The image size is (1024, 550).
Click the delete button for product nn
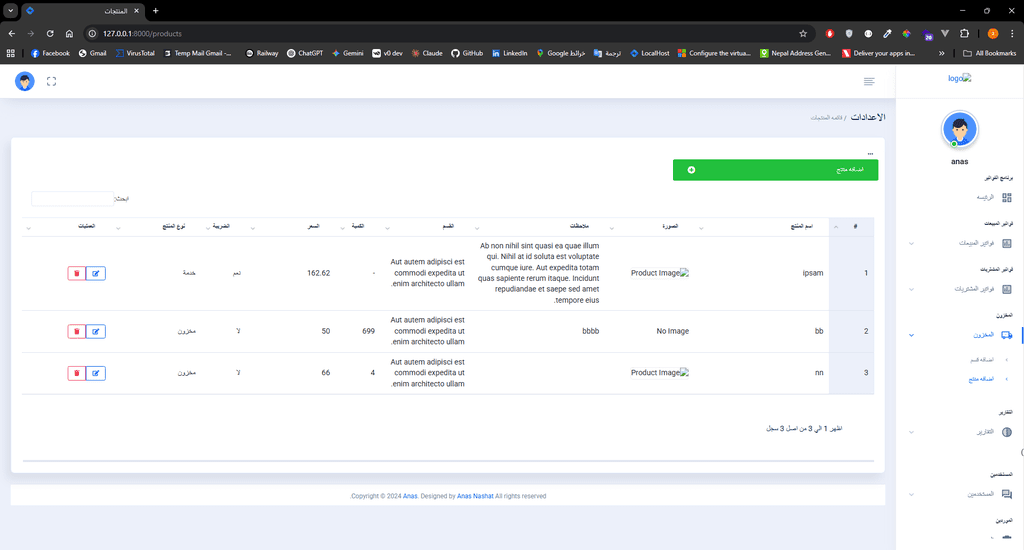point(76,373)
